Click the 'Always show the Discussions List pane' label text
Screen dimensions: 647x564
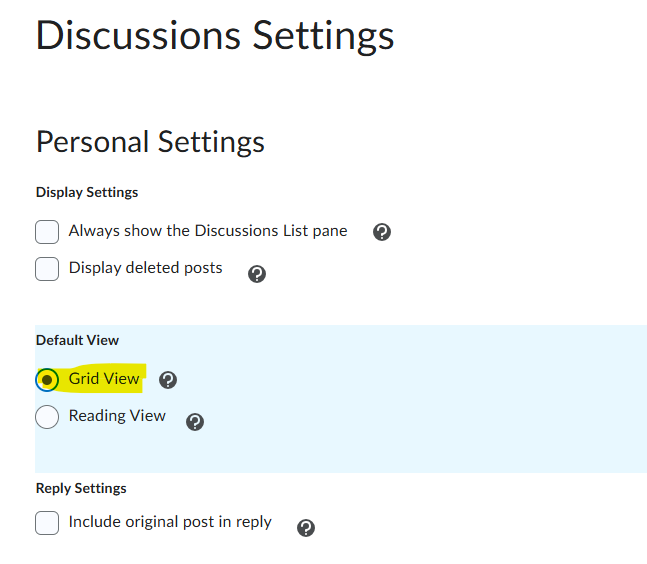tap(208, 231)
